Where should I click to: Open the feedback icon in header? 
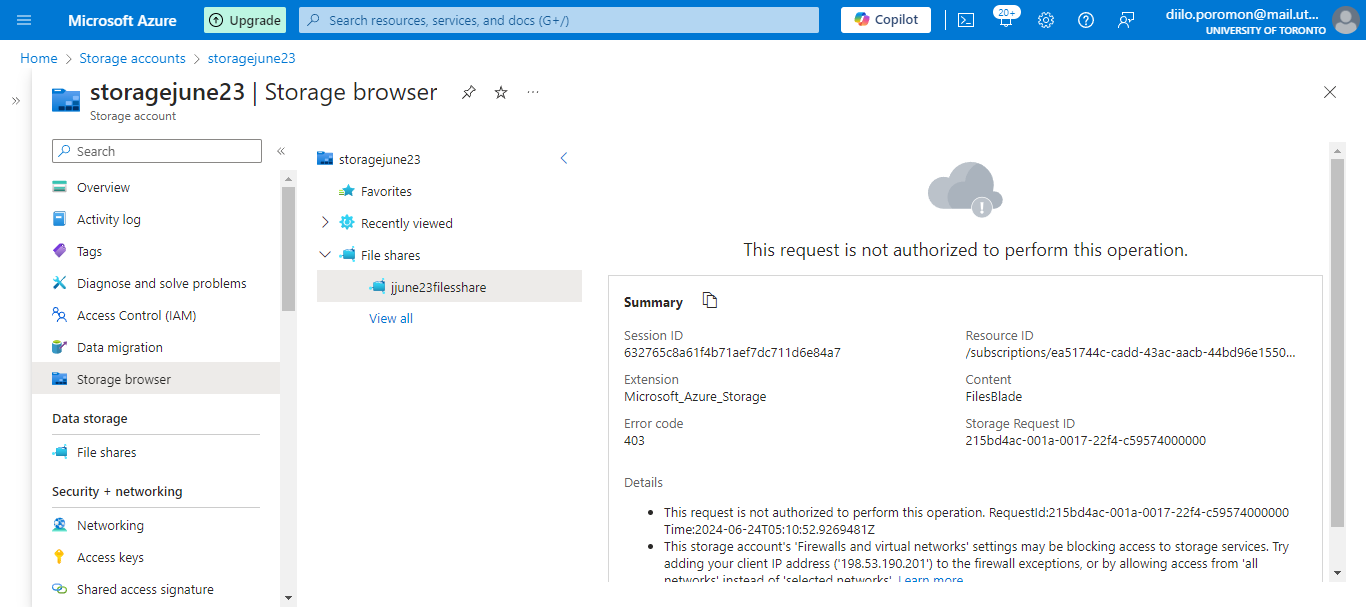1126,20
